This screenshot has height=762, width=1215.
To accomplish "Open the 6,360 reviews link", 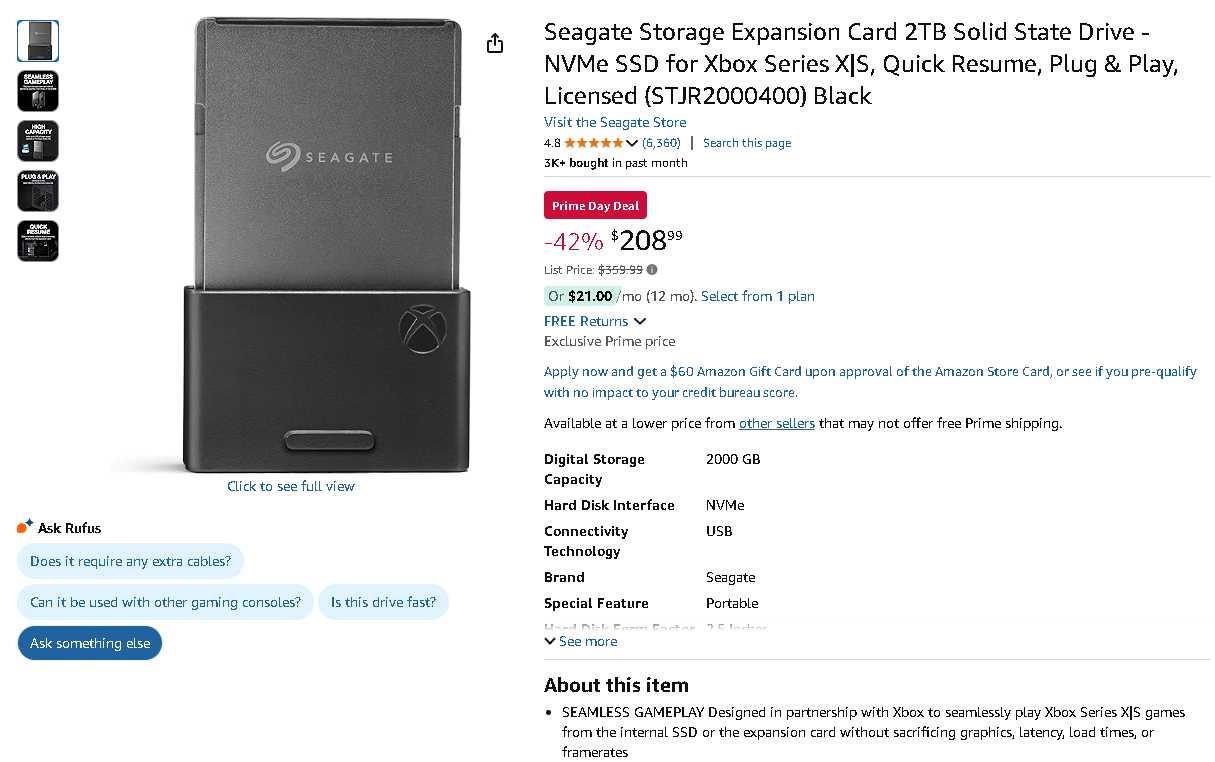I will point(661,143).
